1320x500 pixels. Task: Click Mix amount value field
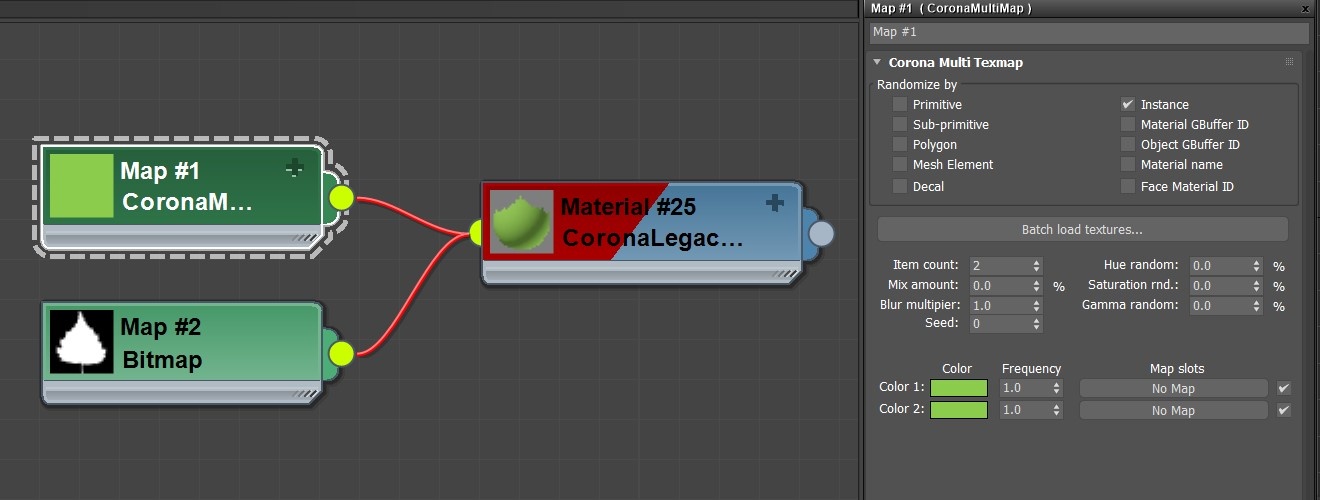pyautogui.click(x=998, y=286)
